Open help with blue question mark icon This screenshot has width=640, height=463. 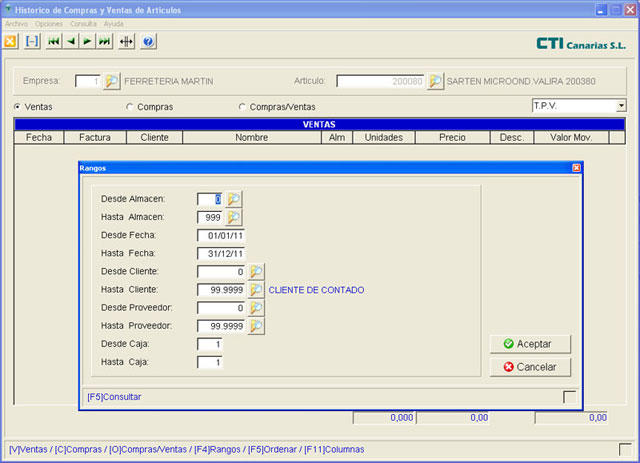pyautogui.click(x=149, y=42)
